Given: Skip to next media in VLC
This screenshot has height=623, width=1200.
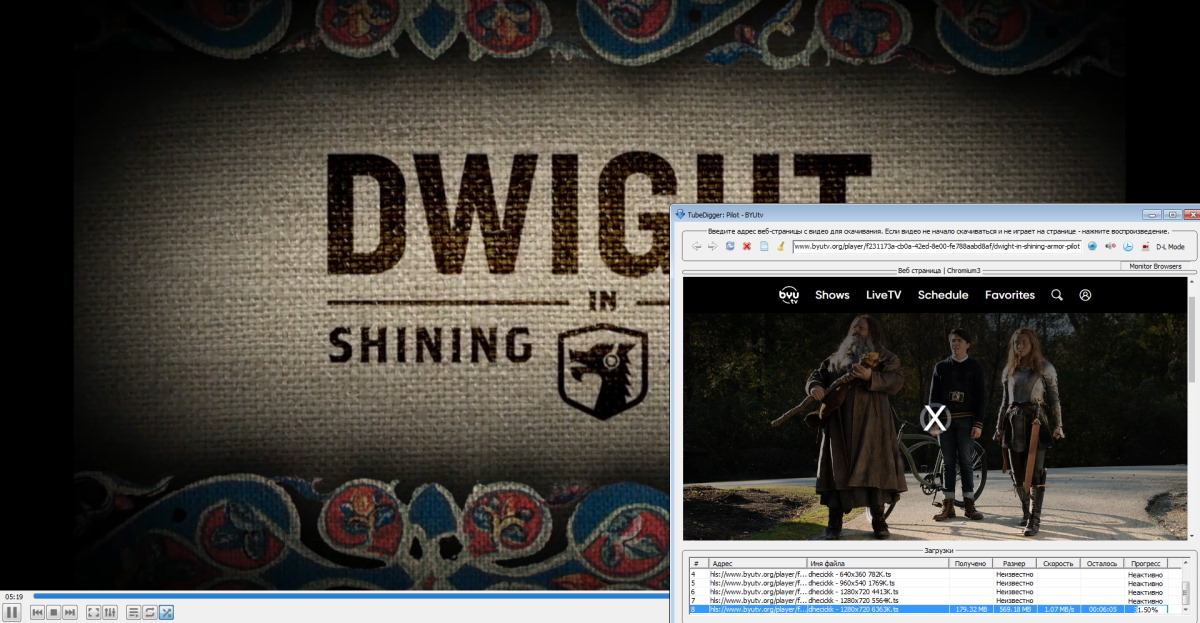Looking at the screenshot, I should pos(70,612).
